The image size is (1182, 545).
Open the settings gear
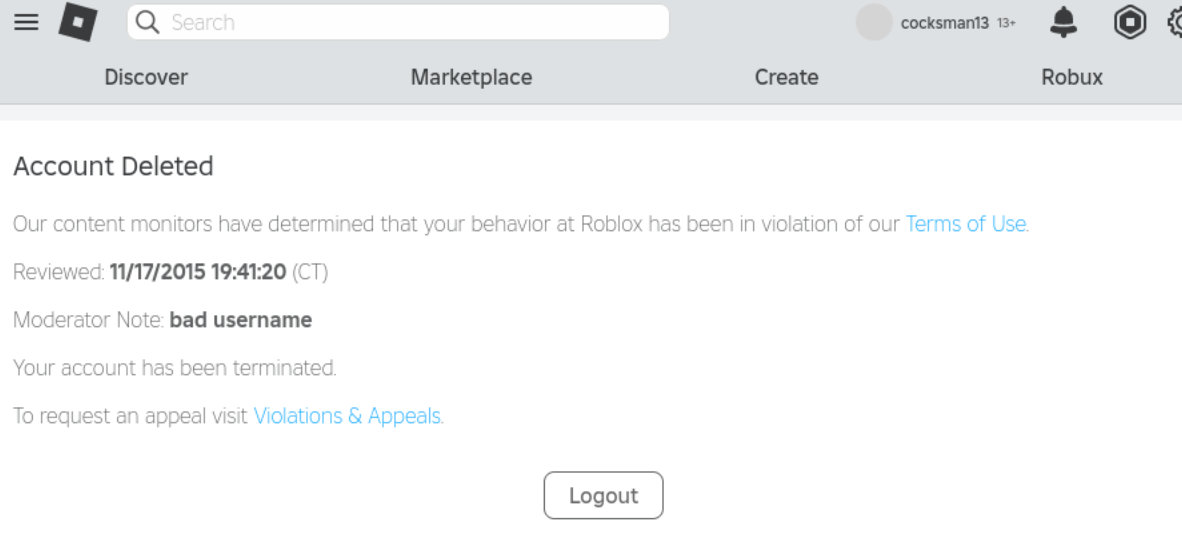[x=1175, y=22]
